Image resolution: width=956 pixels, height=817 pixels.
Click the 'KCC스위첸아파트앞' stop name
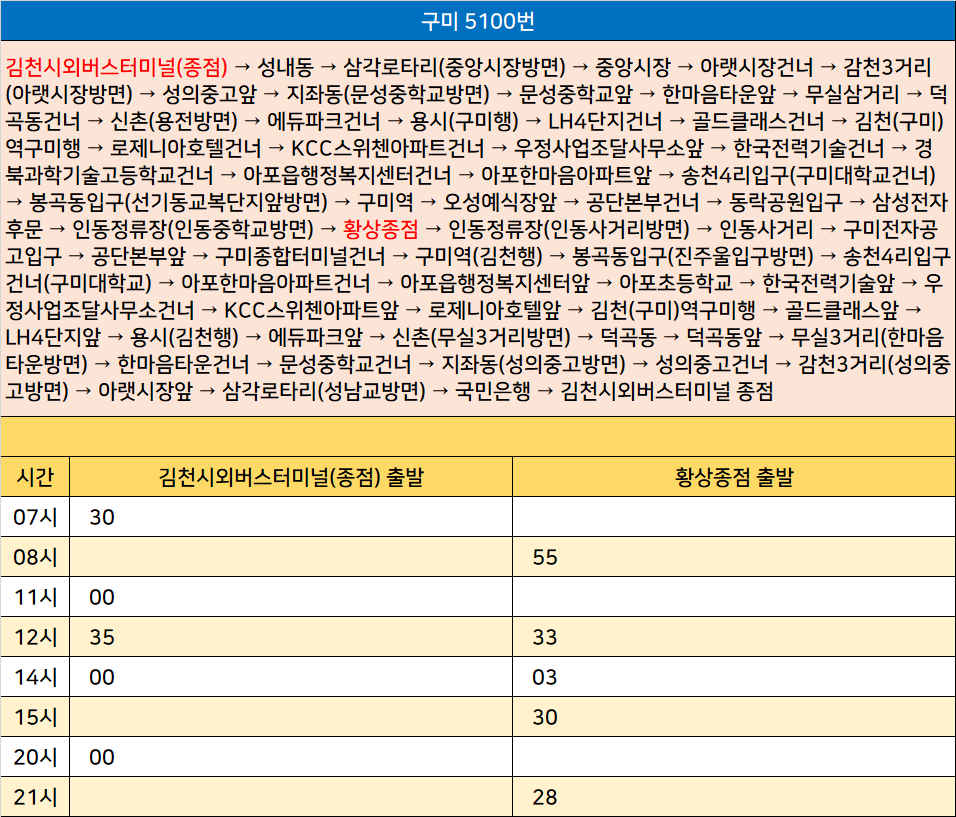[x=312, y=311]
